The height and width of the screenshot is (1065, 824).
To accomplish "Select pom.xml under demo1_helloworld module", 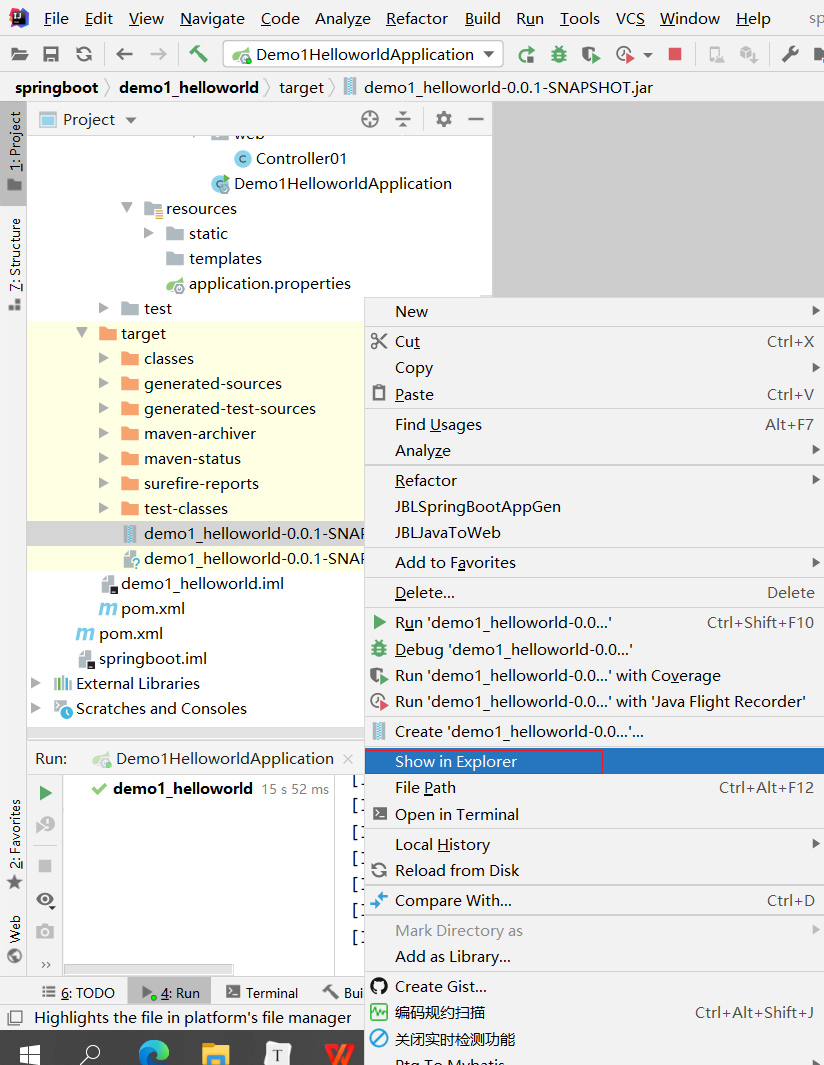I will 152,608.
